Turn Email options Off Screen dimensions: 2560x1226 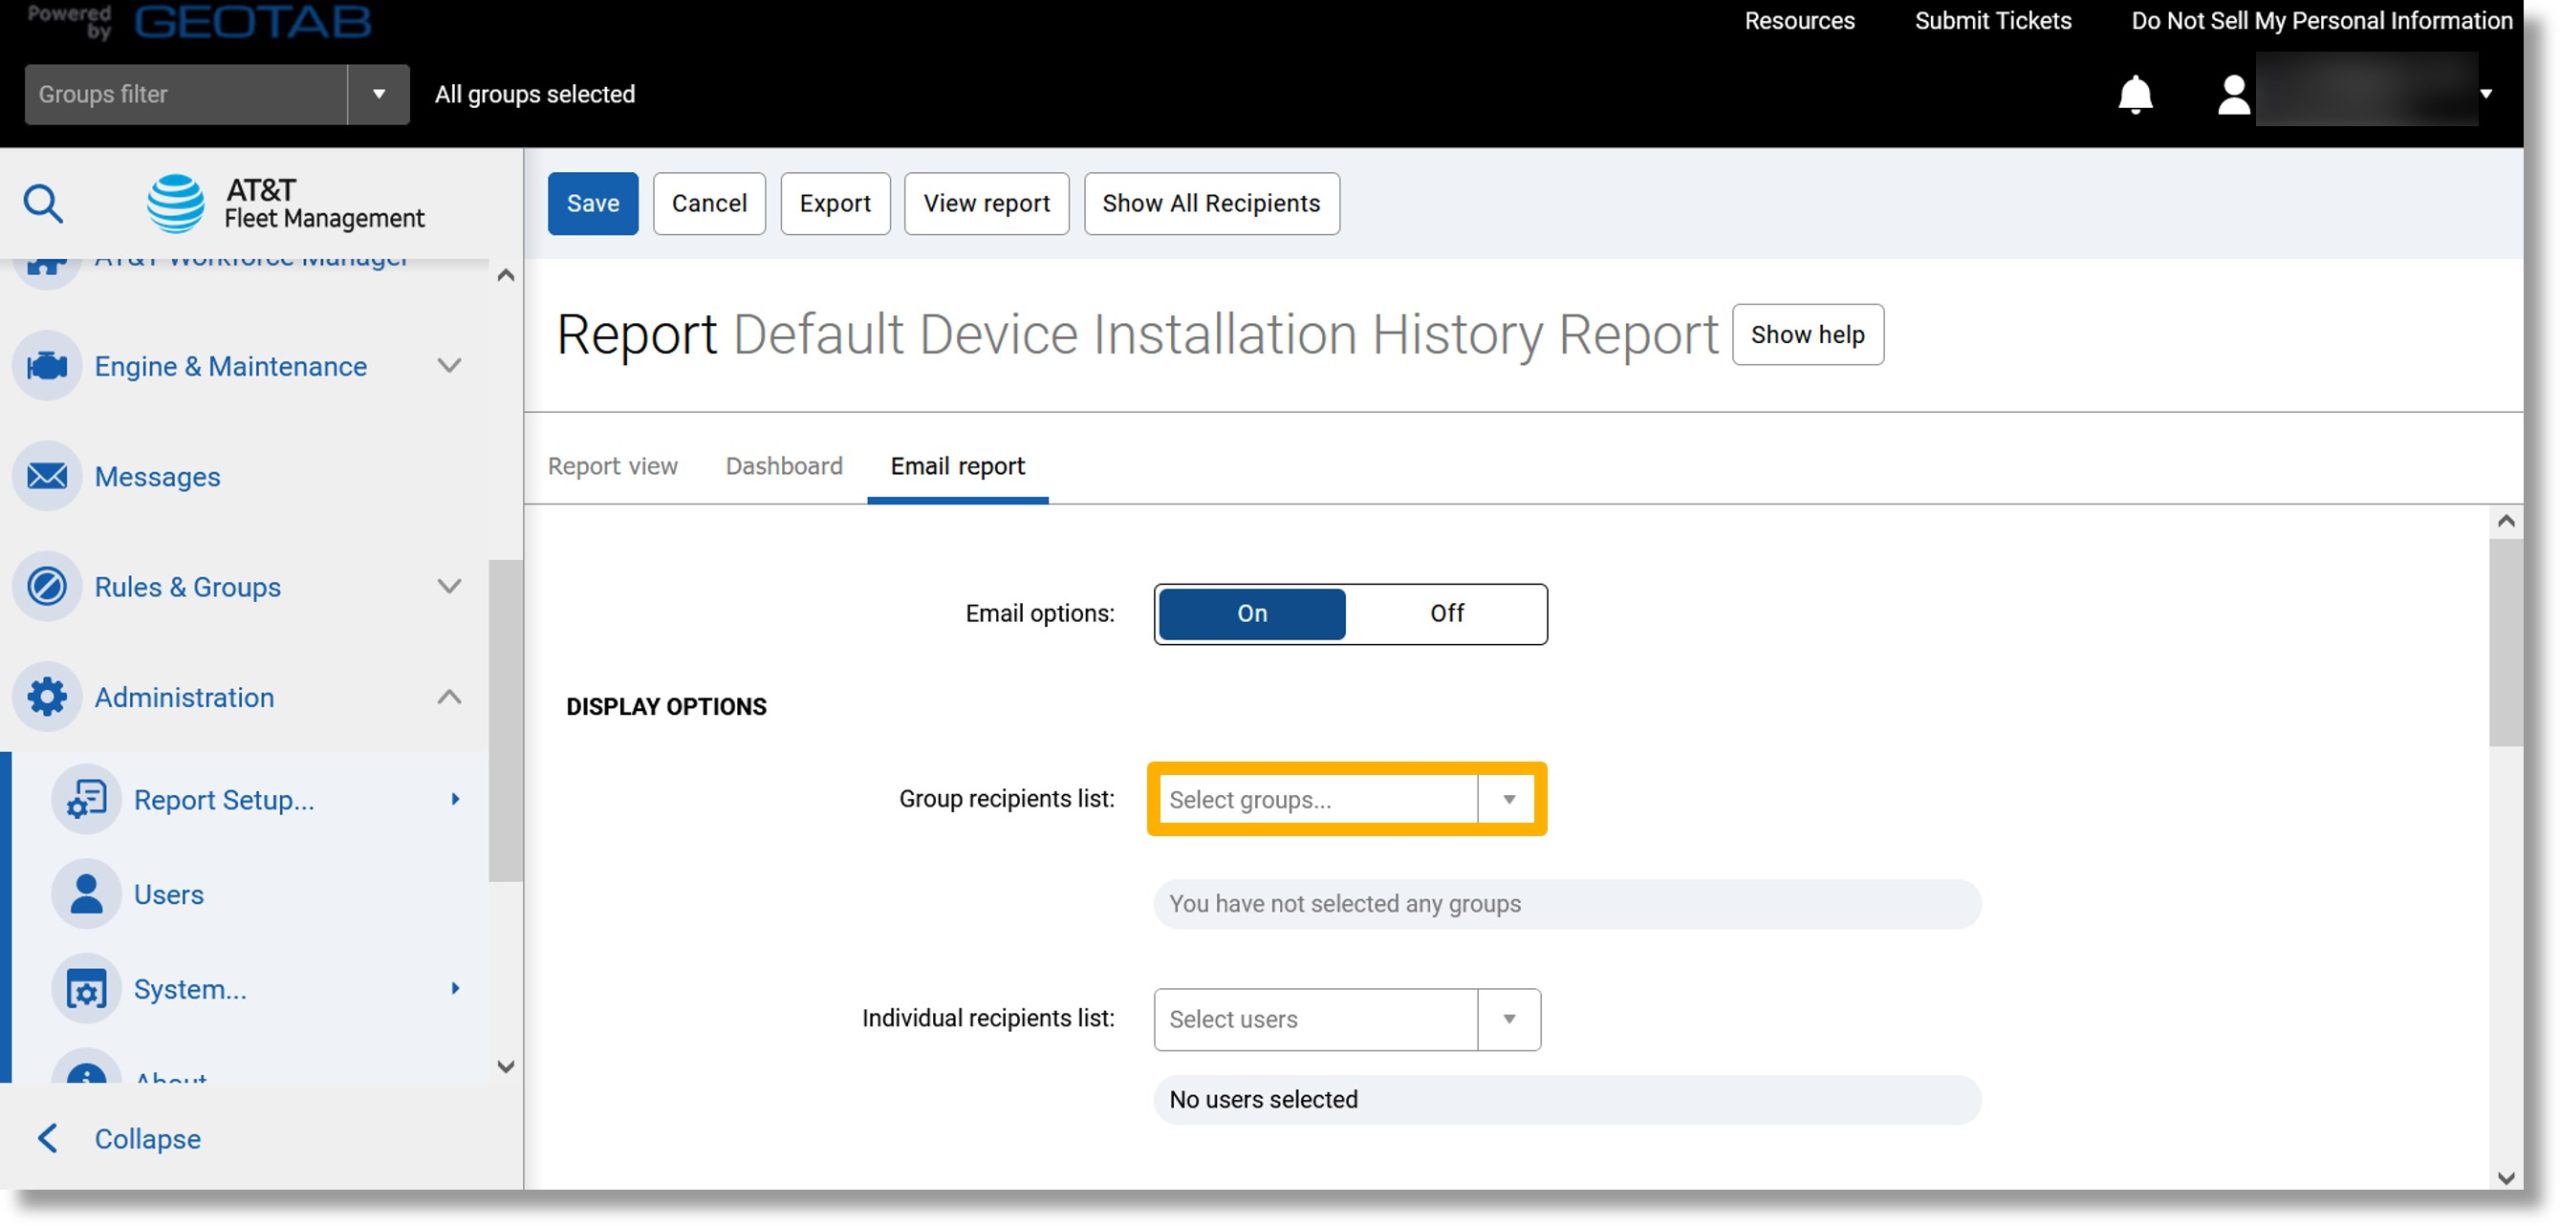pyautogui.click(x=1446, y=613)
